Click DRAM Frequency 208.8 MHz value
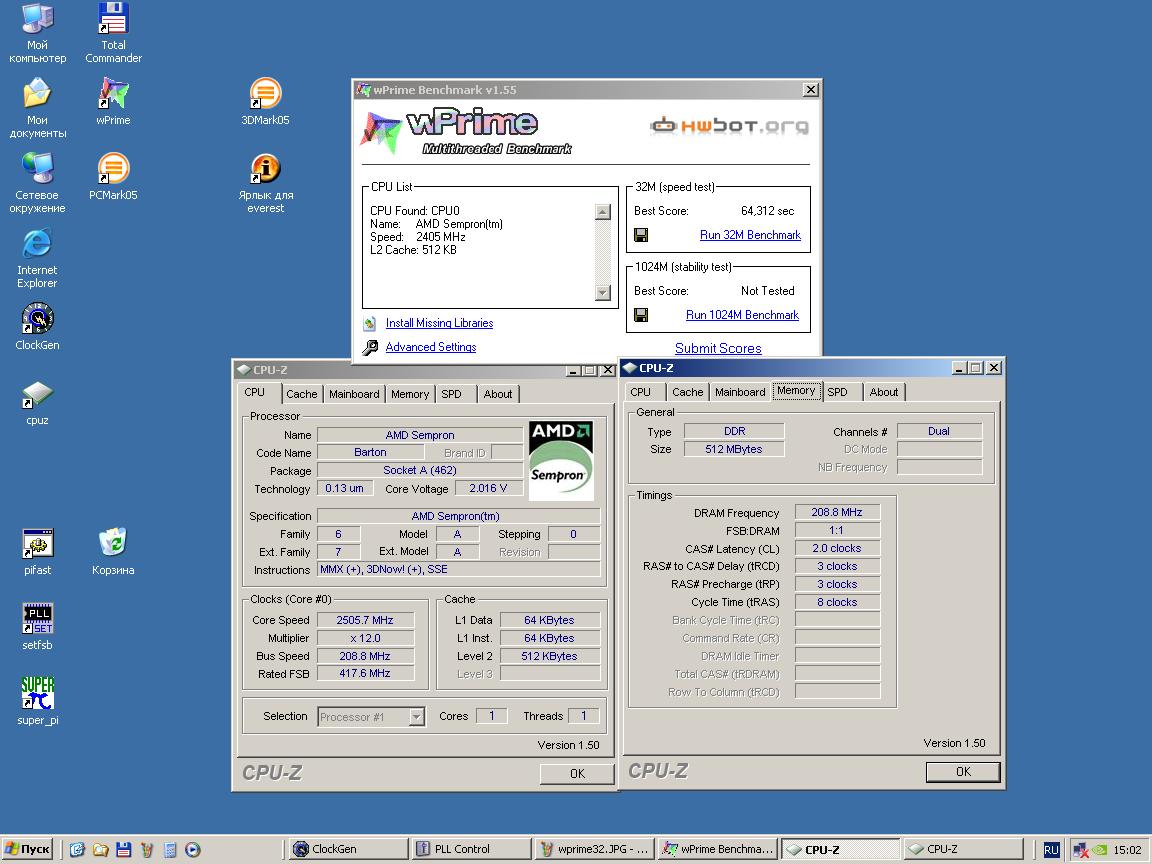Viewport: 1152px width, 864px height. pos(837,512)
